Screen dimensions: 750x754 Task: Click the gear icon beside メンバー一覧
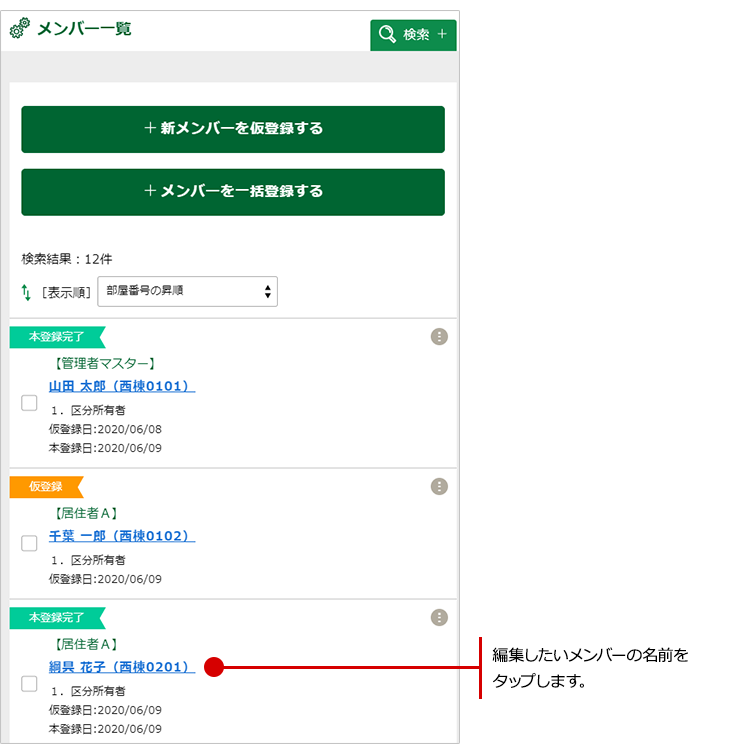tap(20, 30)
